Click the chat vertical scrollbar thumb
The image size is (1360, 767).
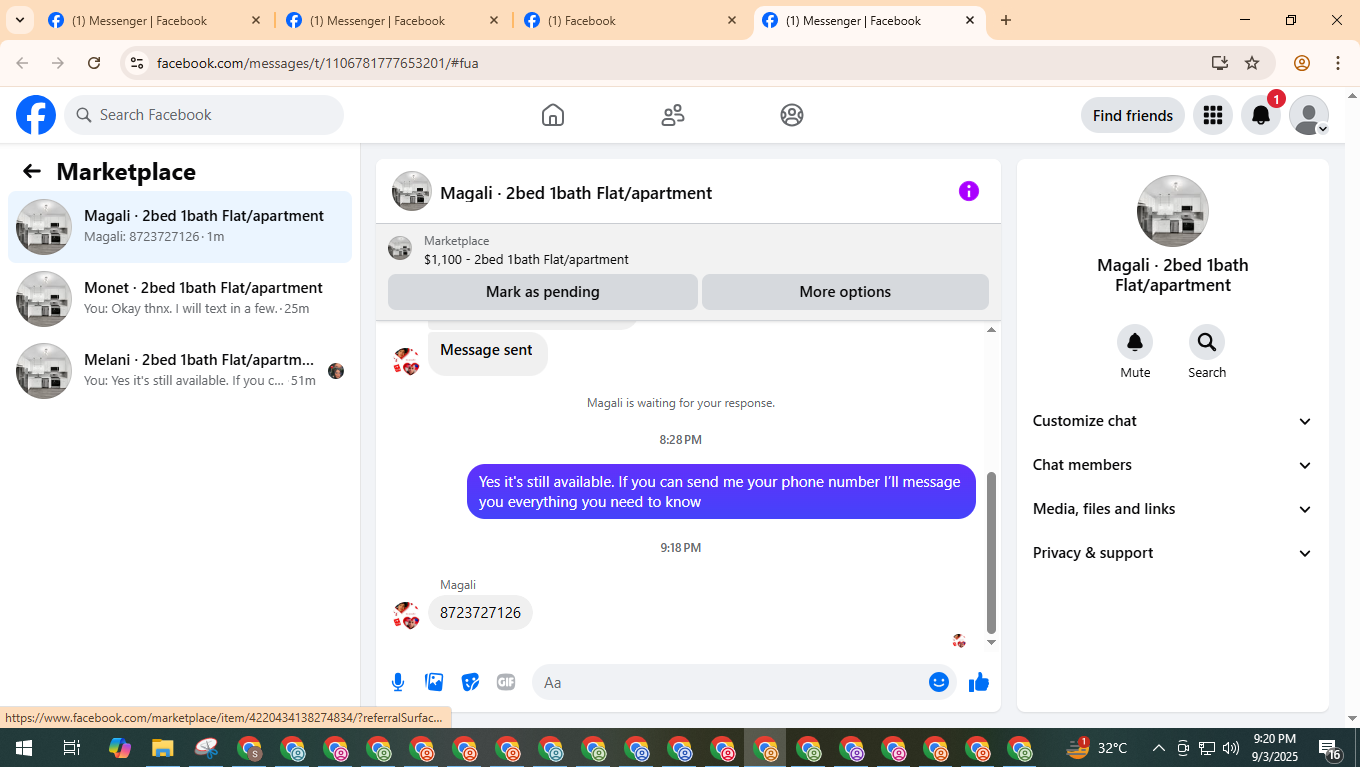pyautogui.click(x=991, y=553)
